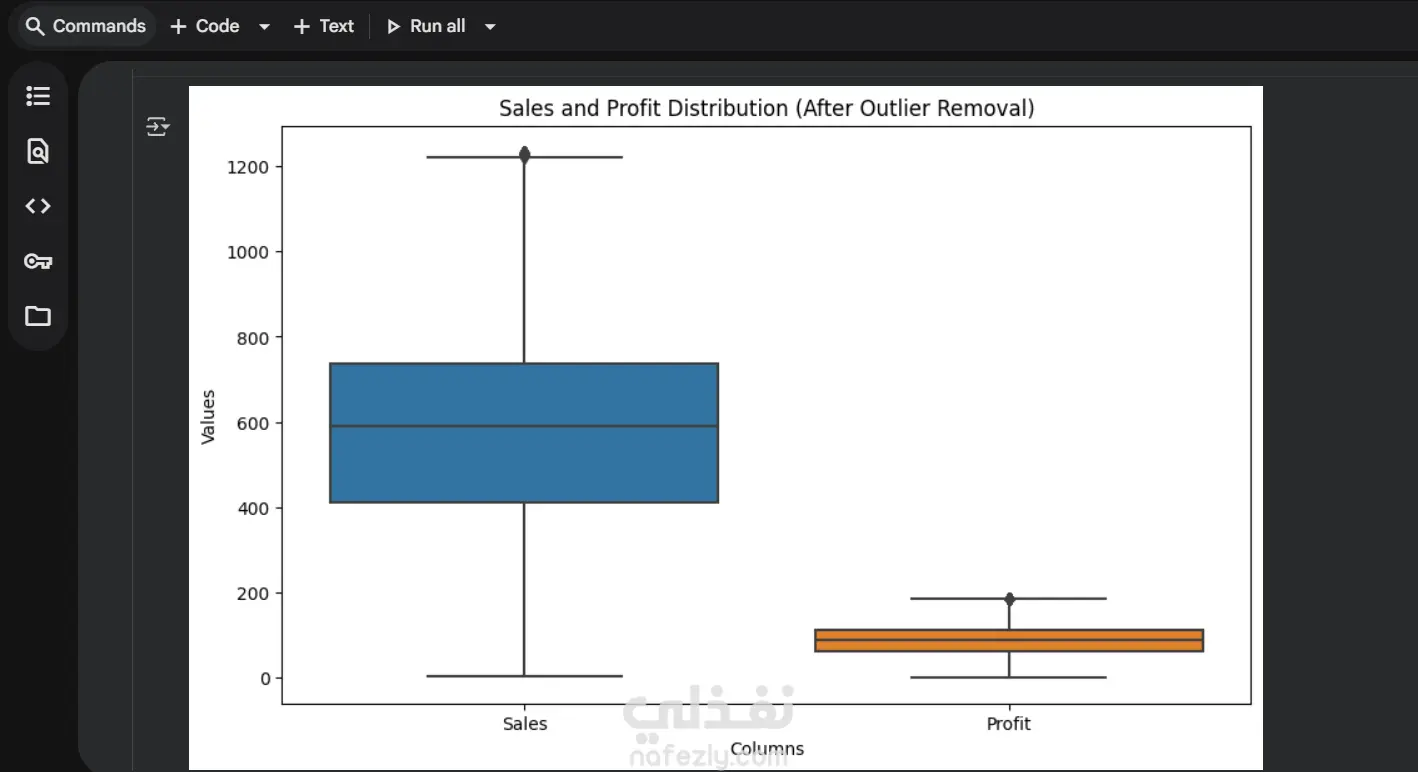Expand the Run all dropdown arrow

(x=490, y=27)
